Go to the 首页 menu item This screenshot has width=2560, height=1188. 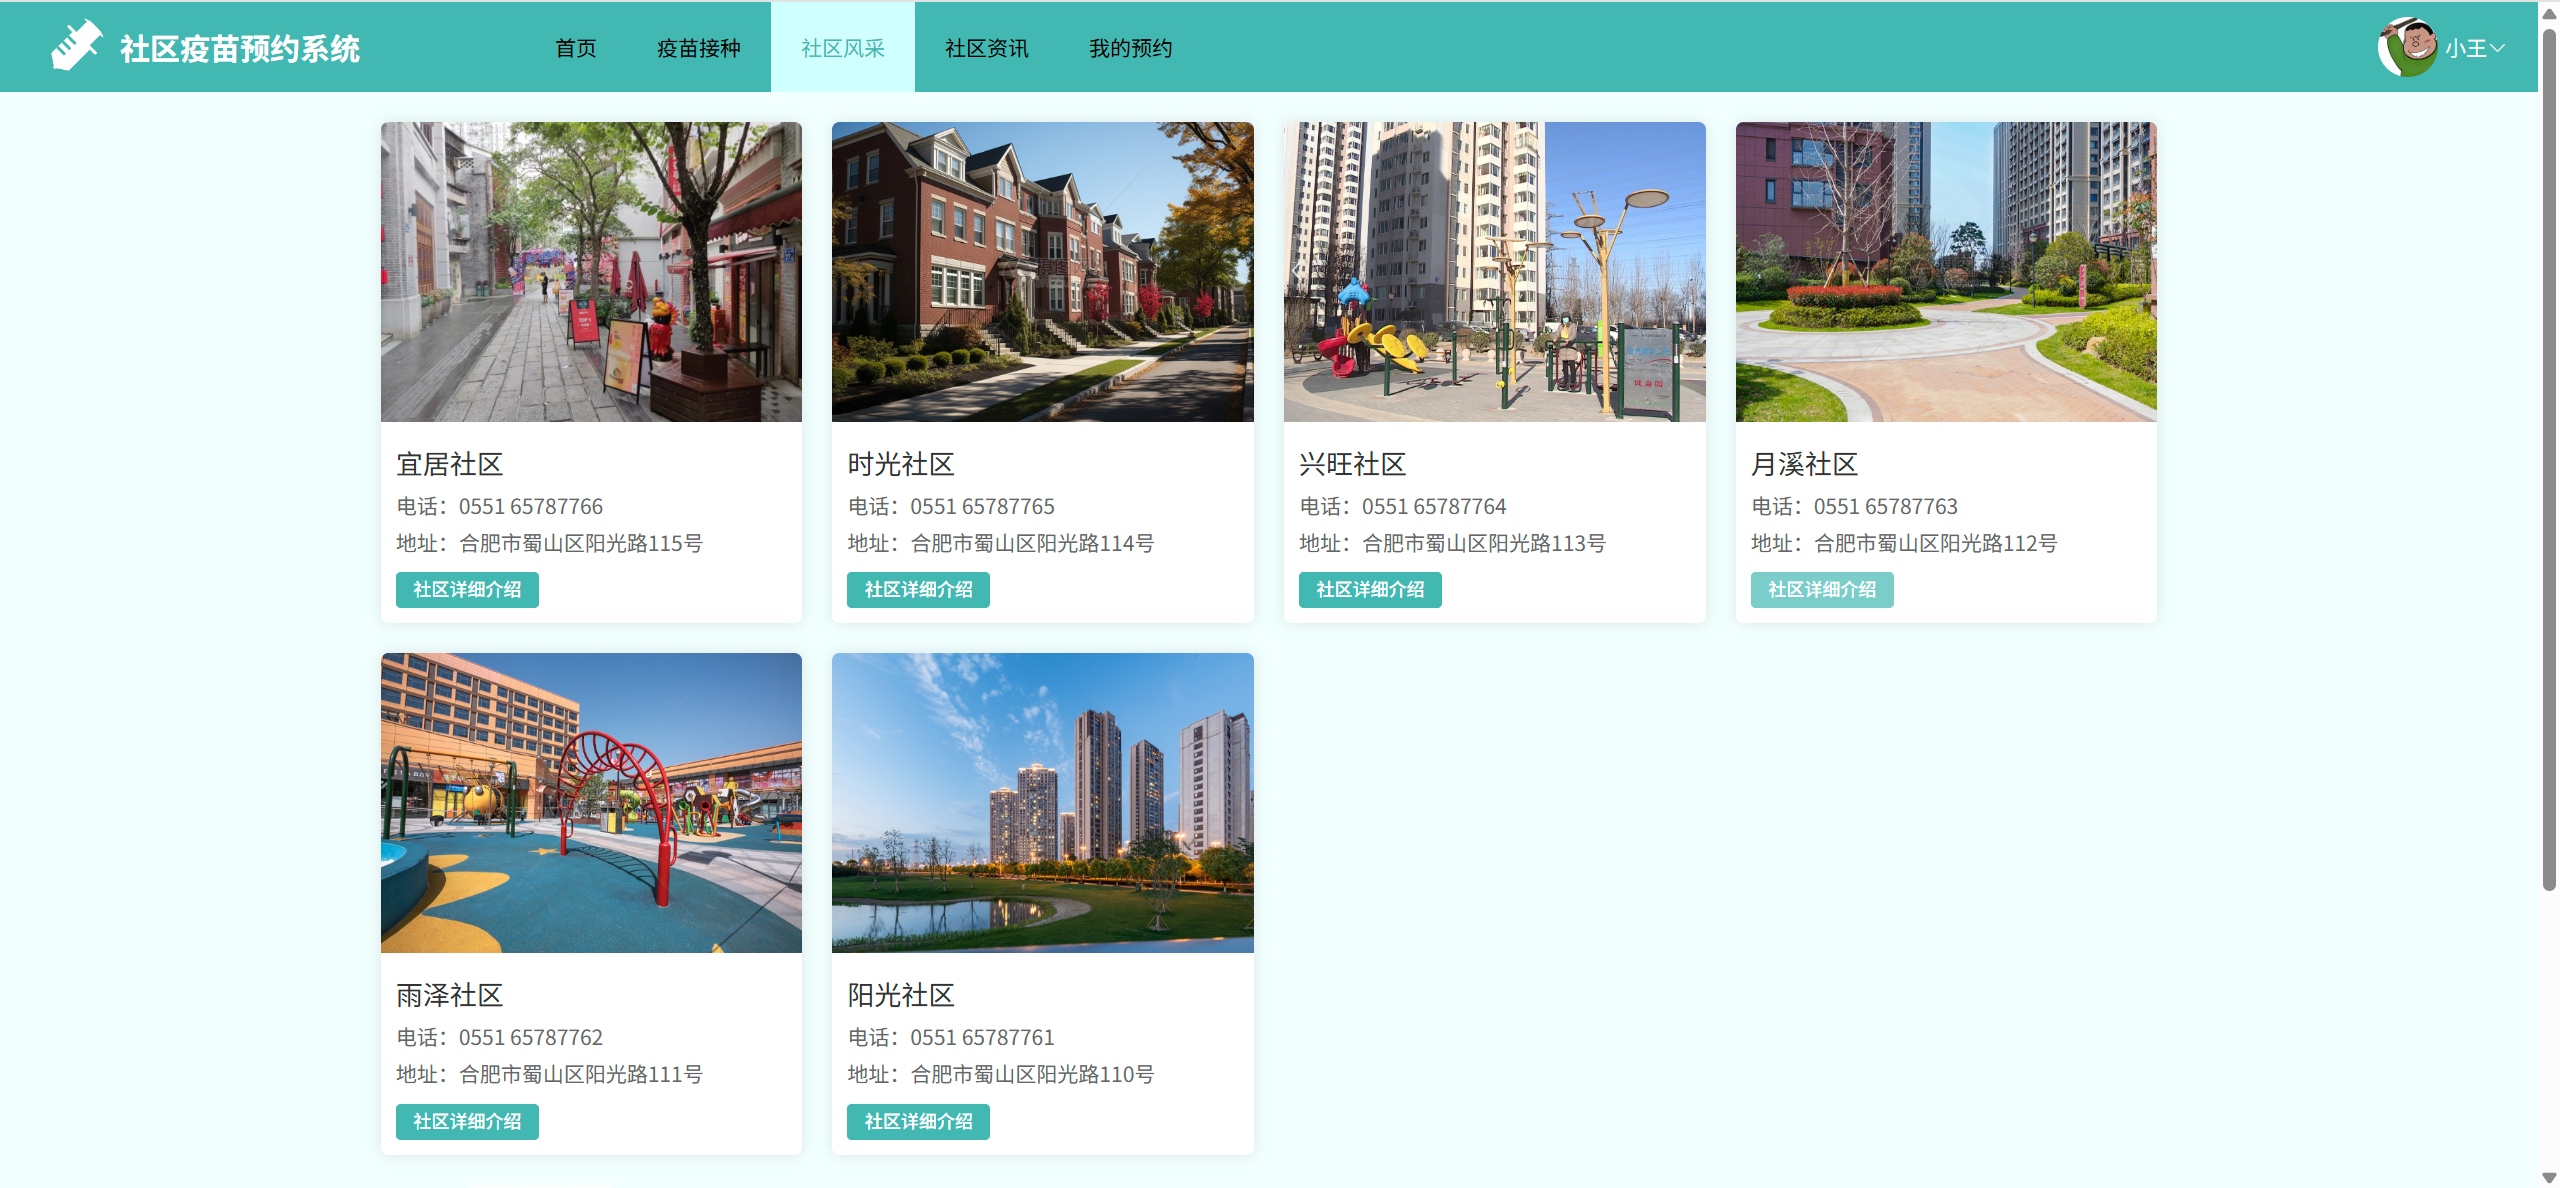click(x=575, y=48)
